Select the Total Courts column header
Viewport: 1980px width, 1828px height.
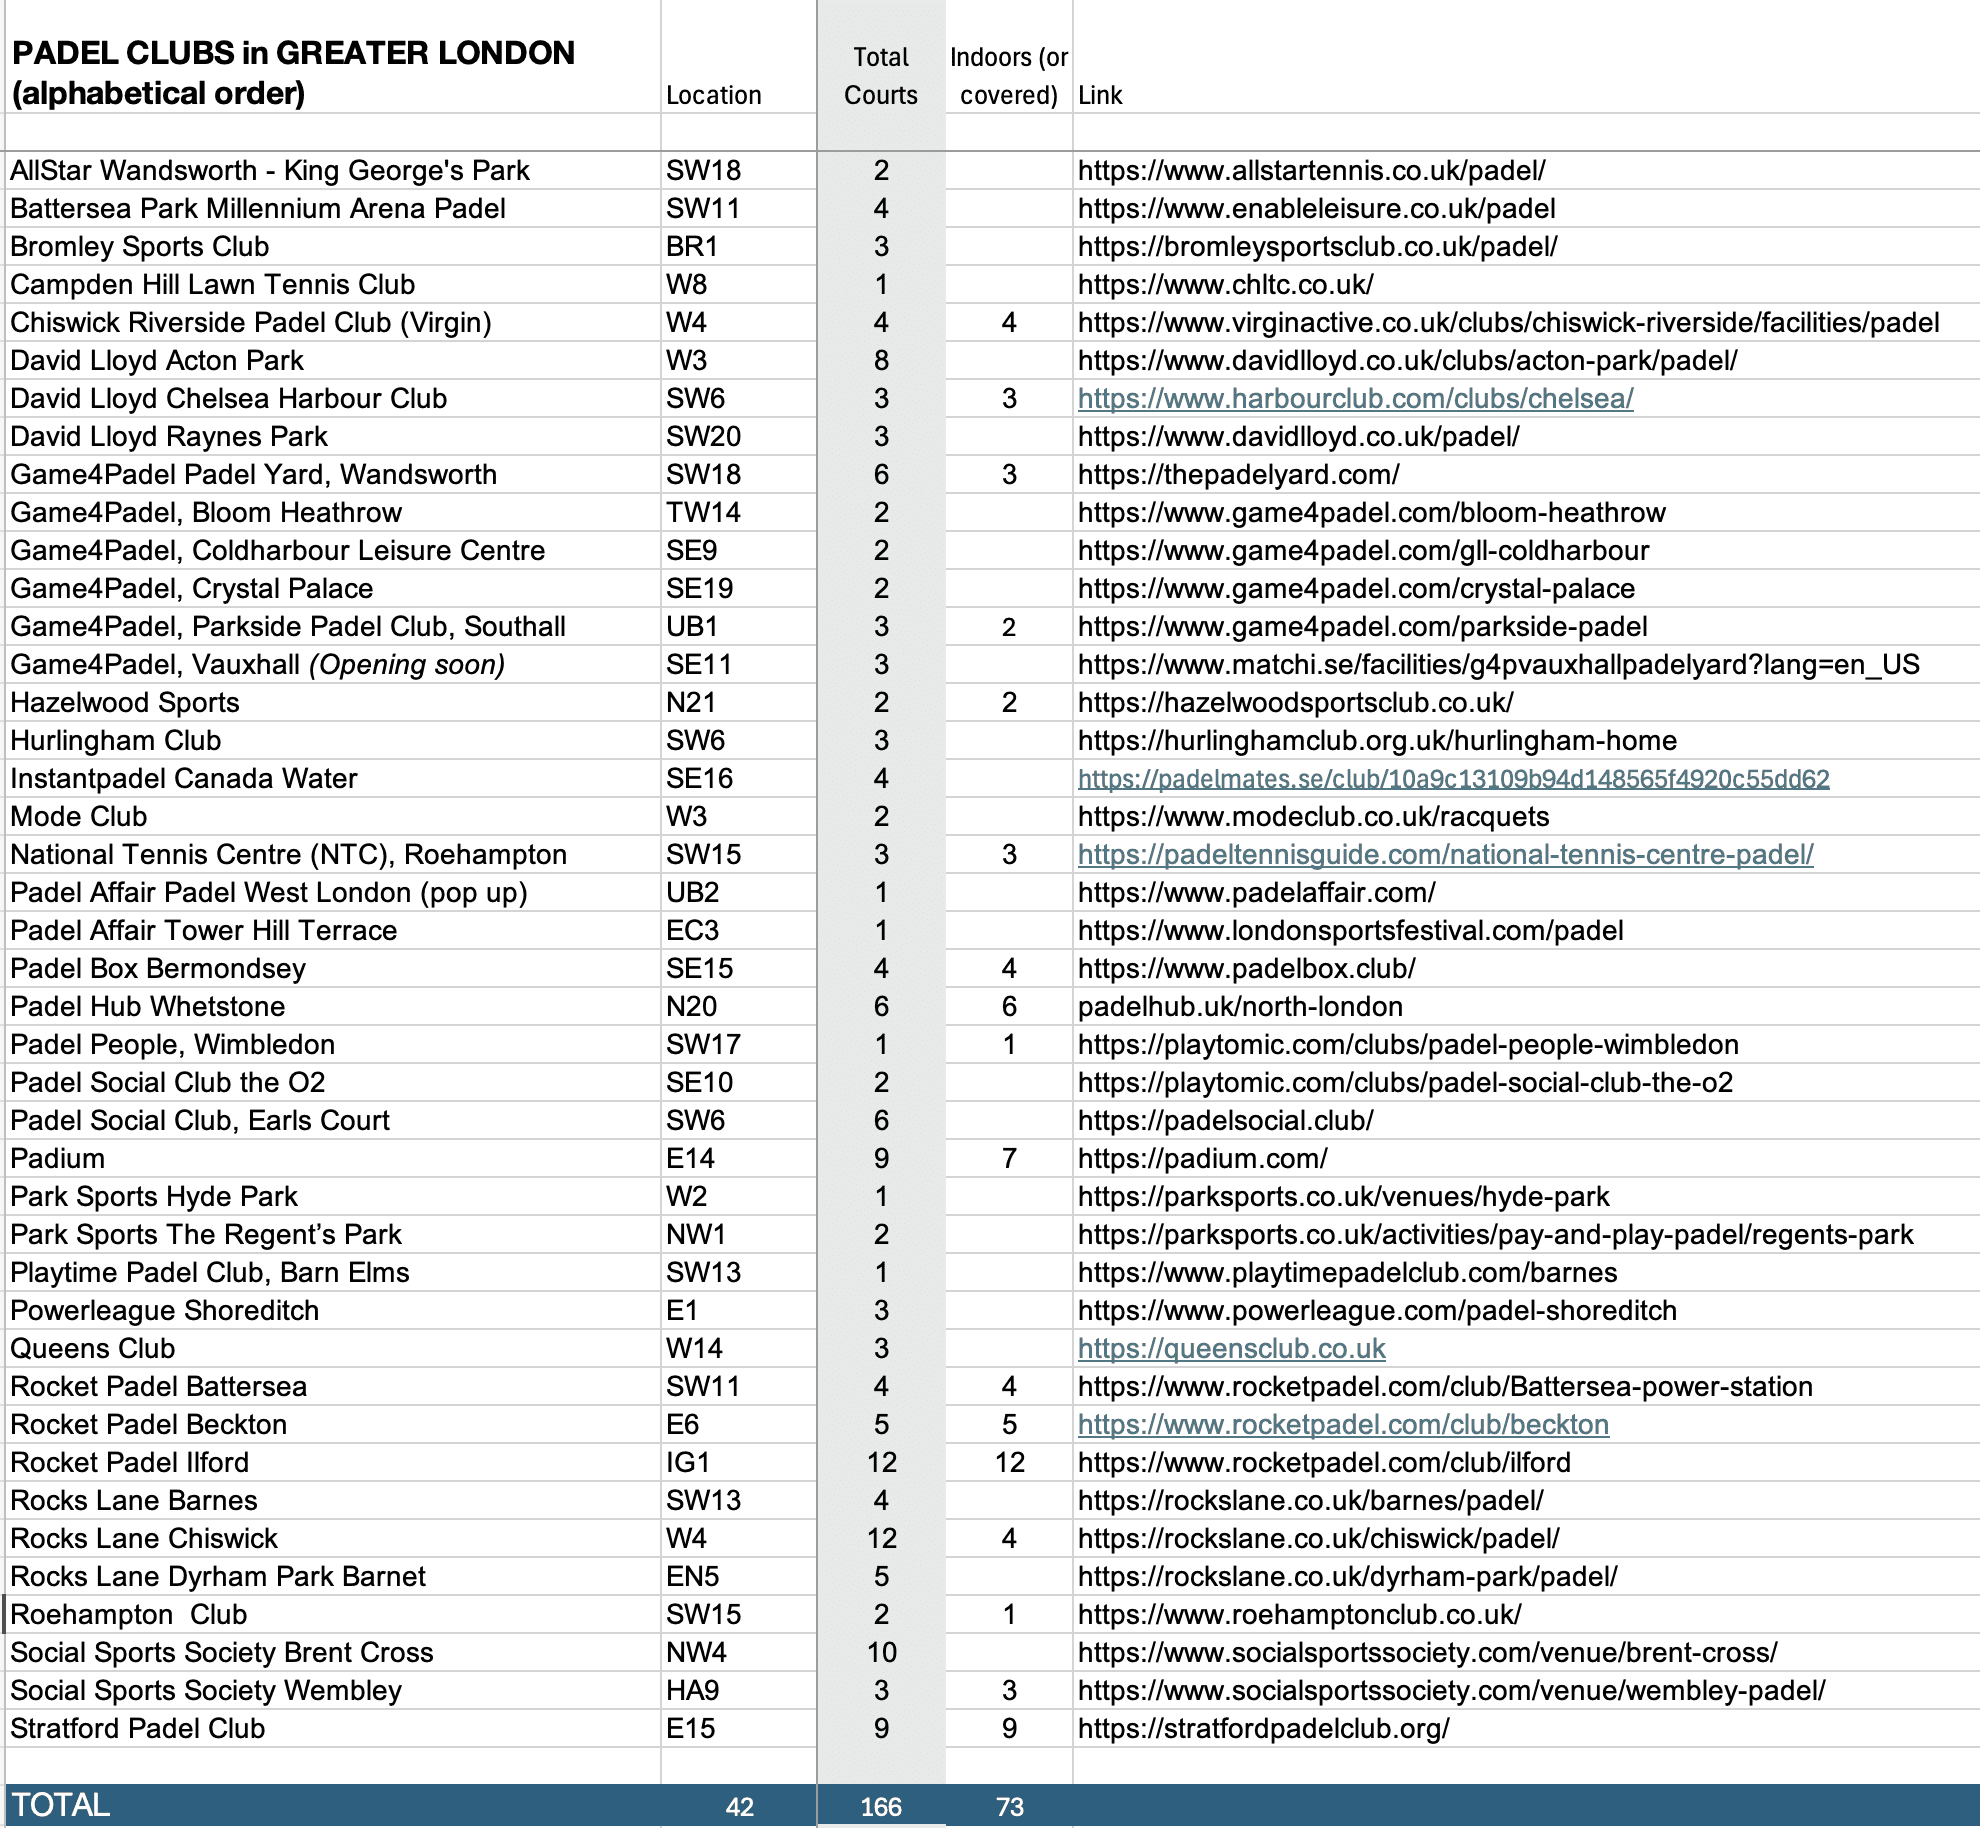pyautogui.click(x=880, y=76)
